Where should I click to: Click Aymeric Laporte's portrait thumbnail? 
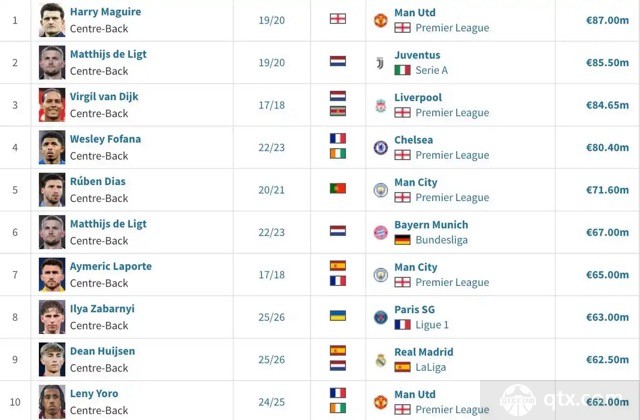click(52, 275)
